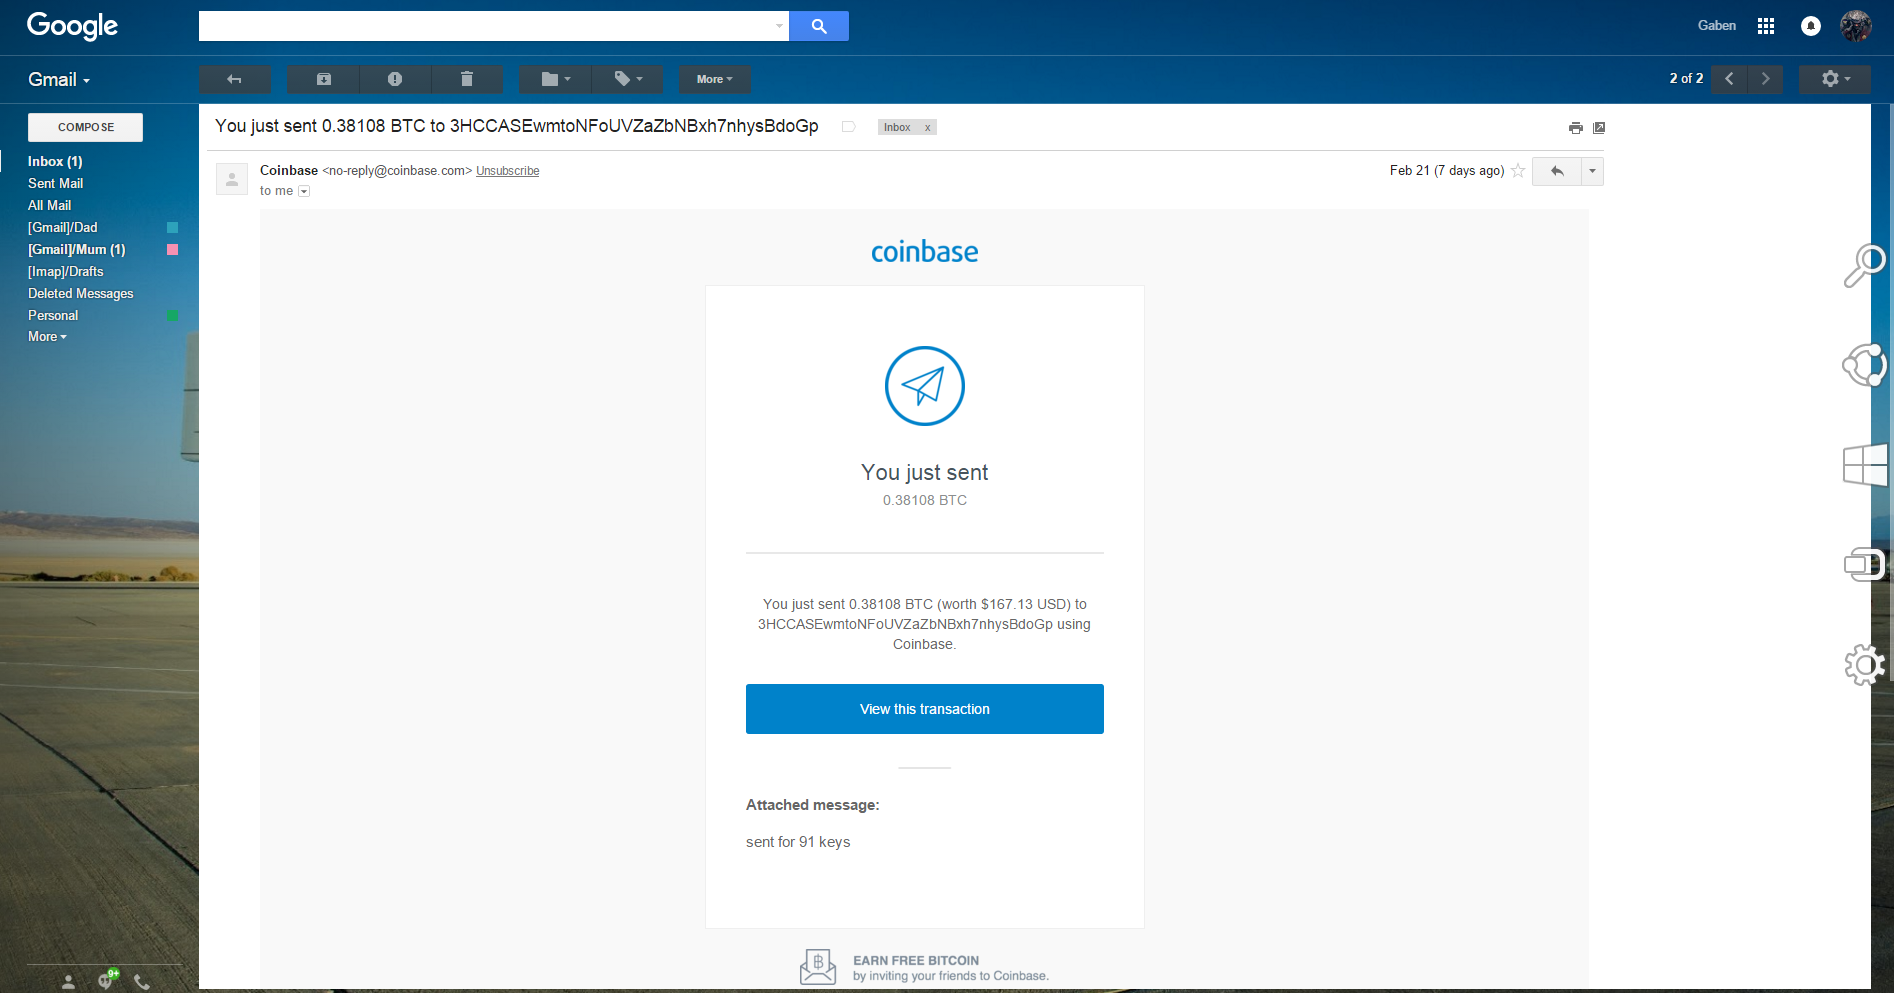The image size is (1894, 993).
Task: Open the phone call icon
Action: pyautogui.click(x=142, y=981)
